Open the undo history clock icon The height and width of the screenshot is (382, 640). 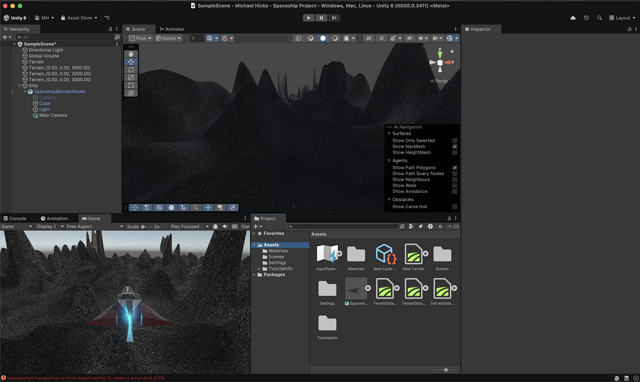tap(586, 18)
